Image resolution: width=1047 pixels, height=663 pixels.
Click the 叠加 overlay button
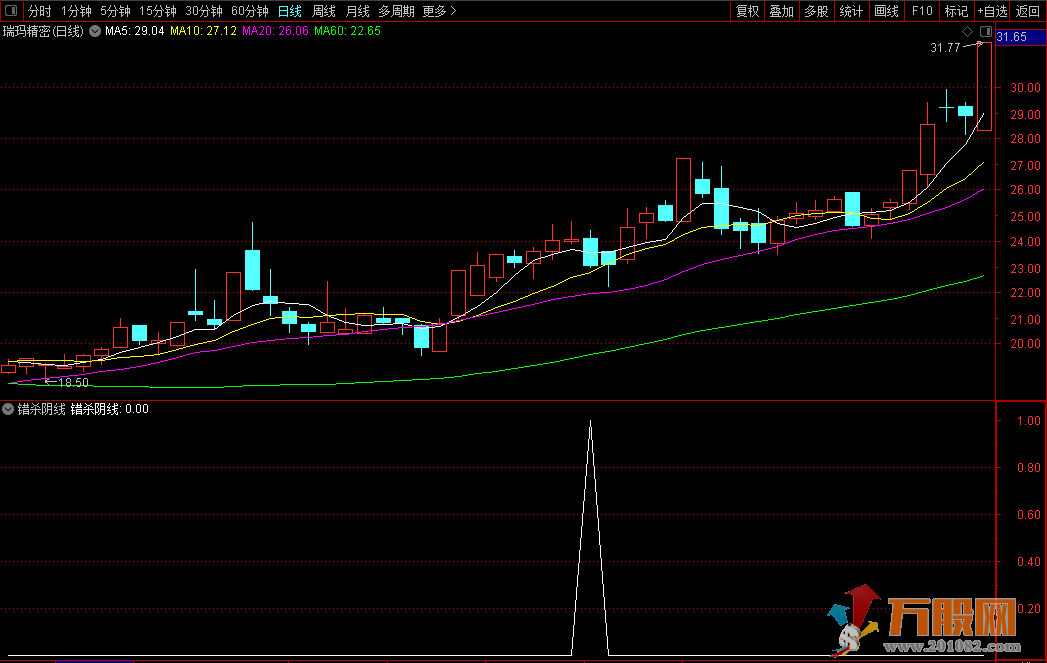(782, 11)
